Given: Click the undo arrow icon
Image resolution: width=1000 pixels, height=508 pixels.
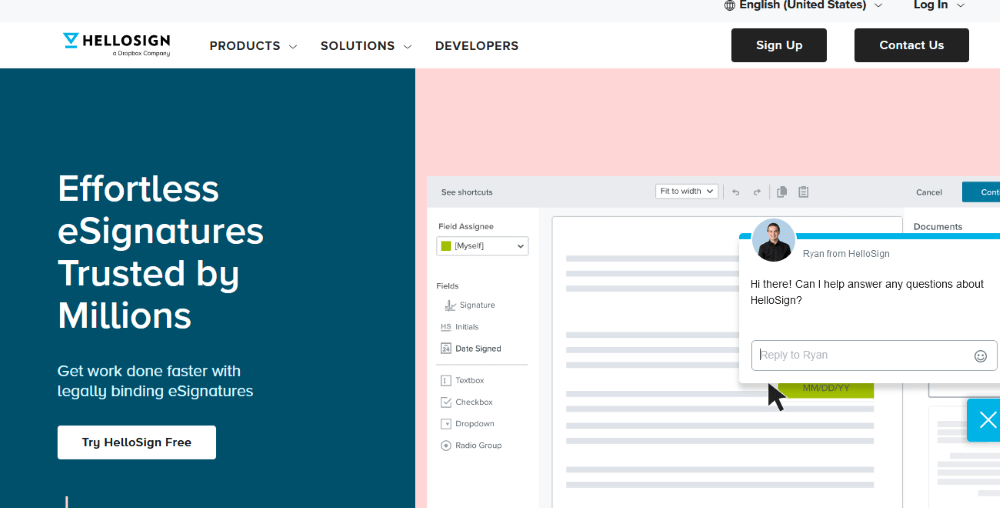Looking at the screenshot, I should tap(735, 192).
